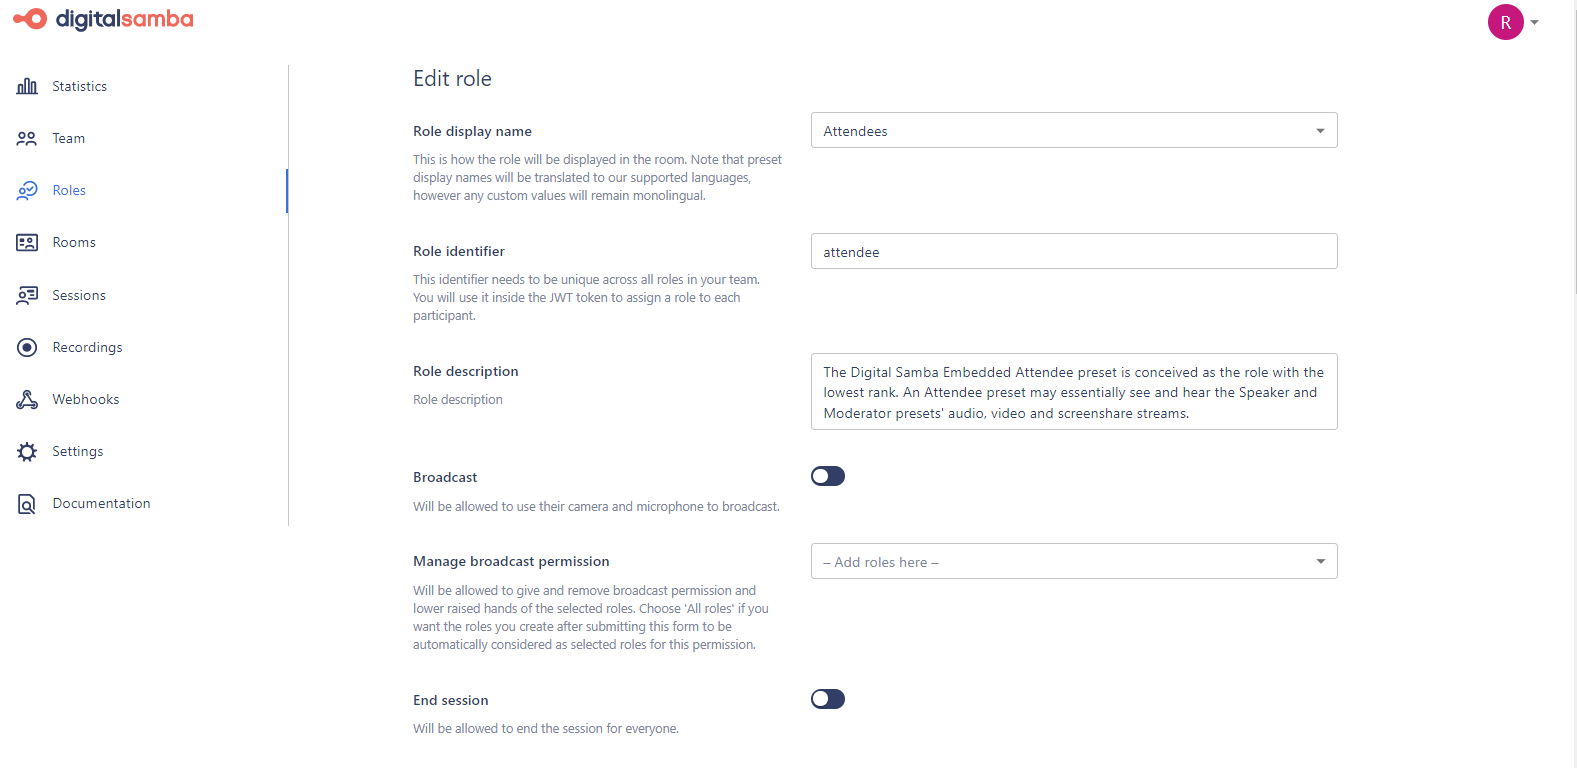
Task: Expand the Add roles here dropdown
Action: point(1073,562)
